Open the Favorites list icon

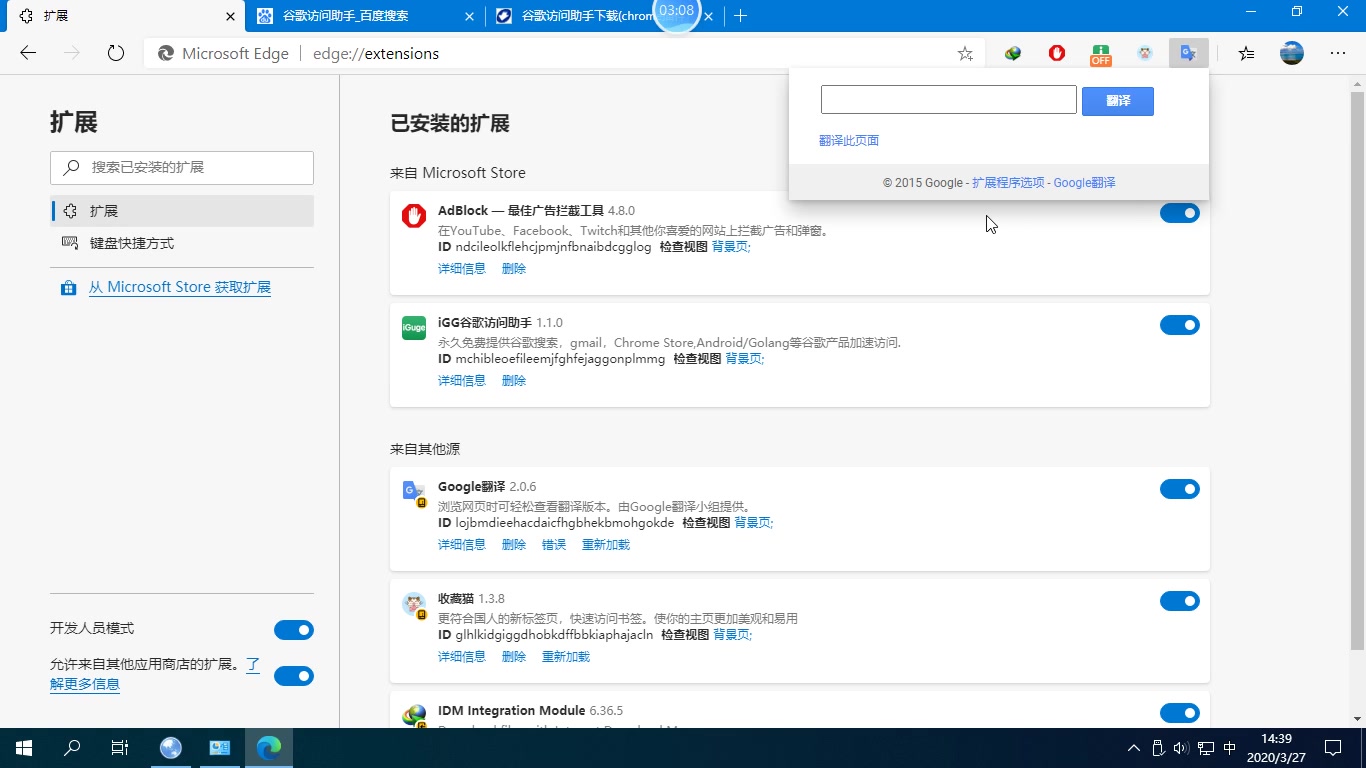[x=1246, y=54]
